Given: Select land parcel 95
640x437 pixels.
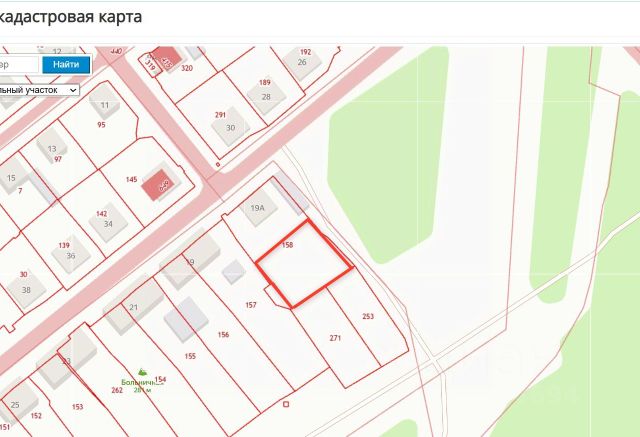Looking at the screenshot, I should click(x=101, y=125).
